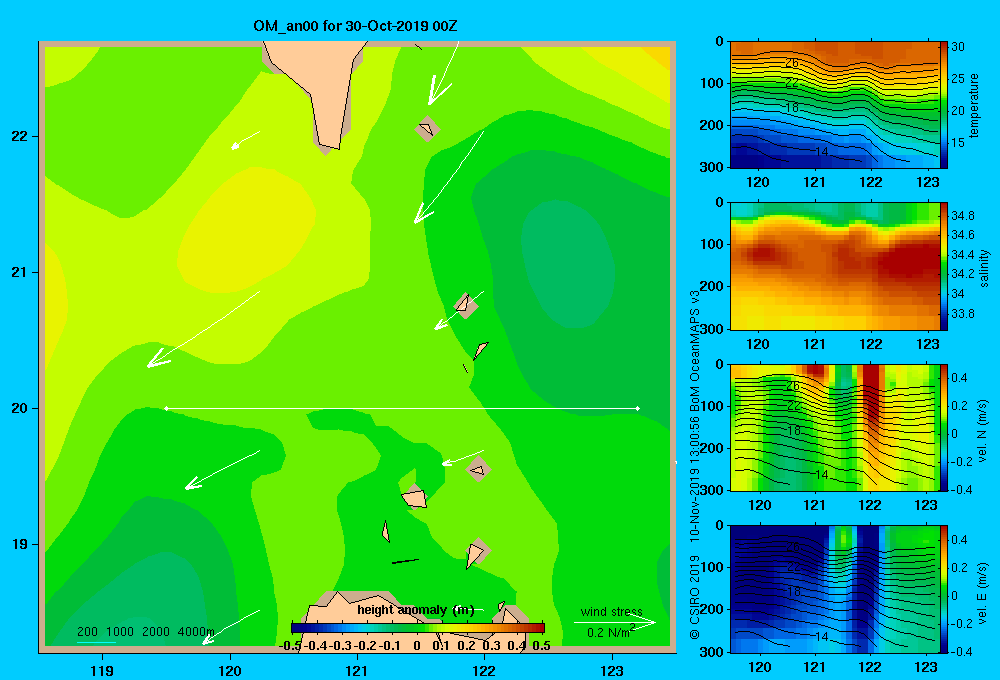
Task: Click latitude label 22 on main map
Action: click(x=20, y=137)
